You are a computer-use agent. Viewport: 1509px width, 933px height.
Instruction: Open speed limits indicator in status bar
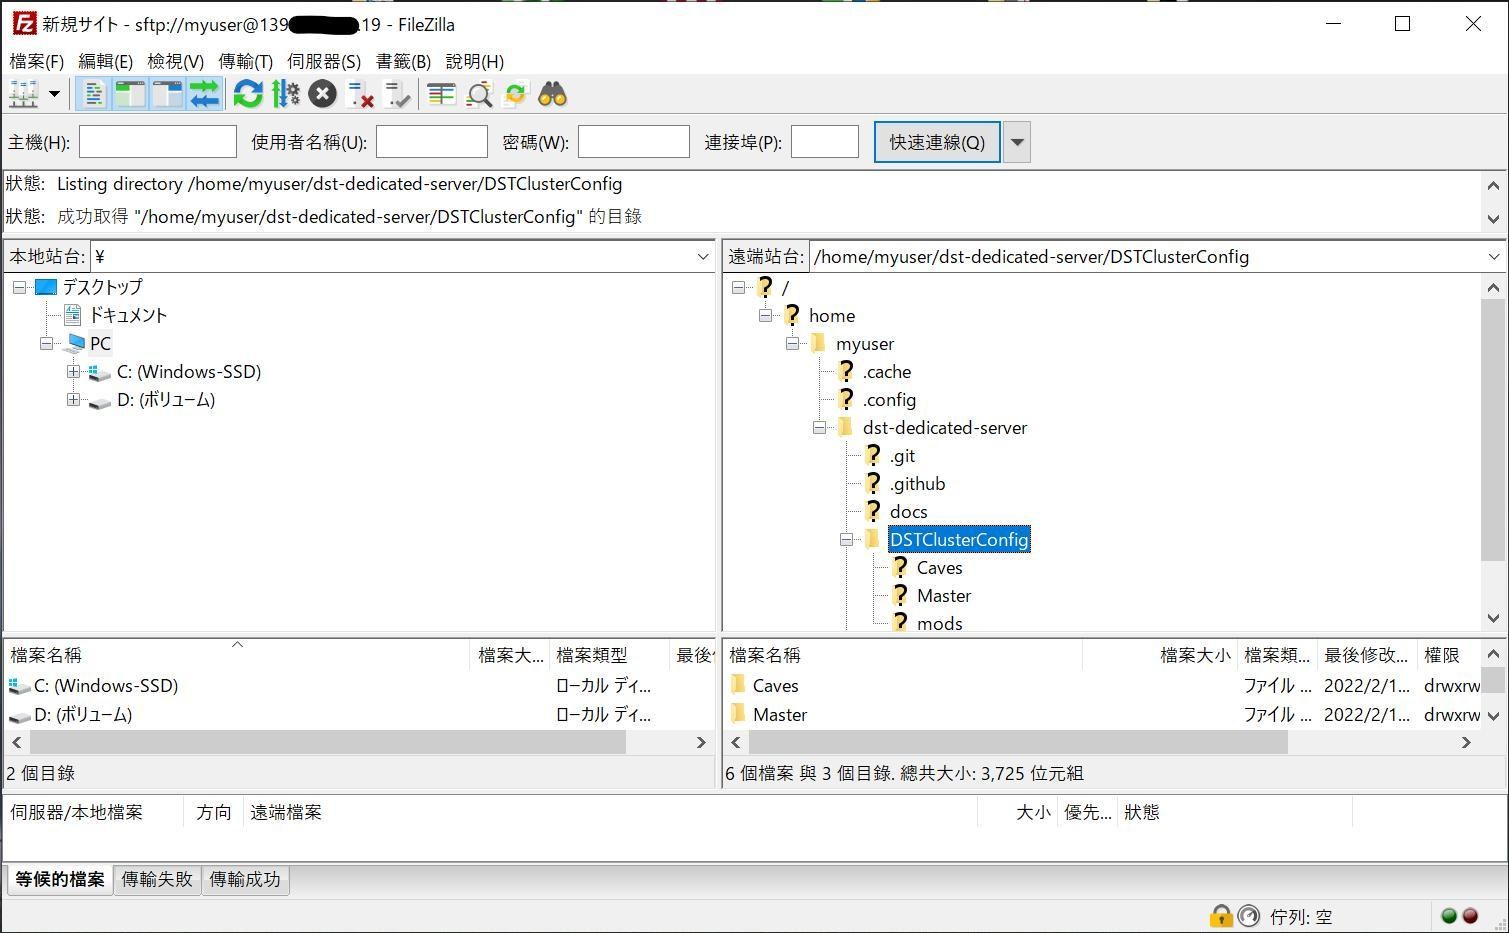(x=1248, y=916)
